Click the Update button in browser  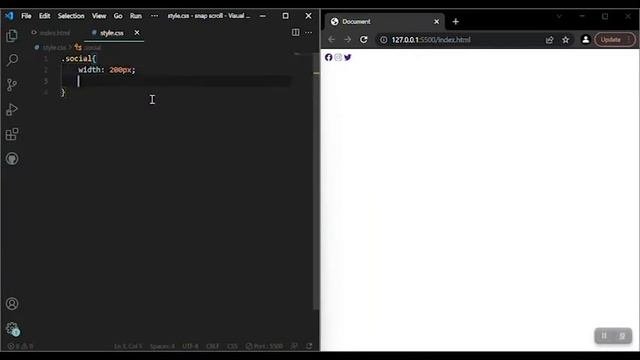[614, 40]
